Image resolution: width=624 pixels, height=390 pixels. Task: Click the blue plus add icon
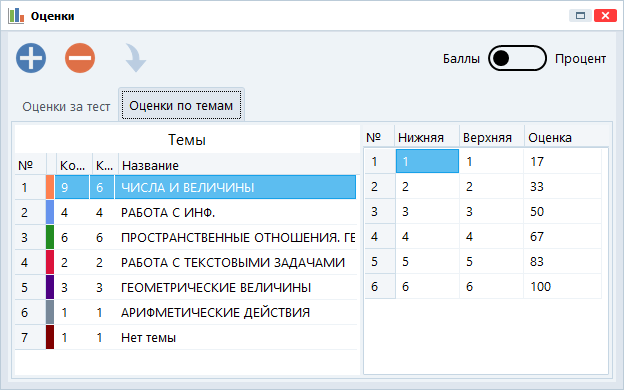(31, 58)
